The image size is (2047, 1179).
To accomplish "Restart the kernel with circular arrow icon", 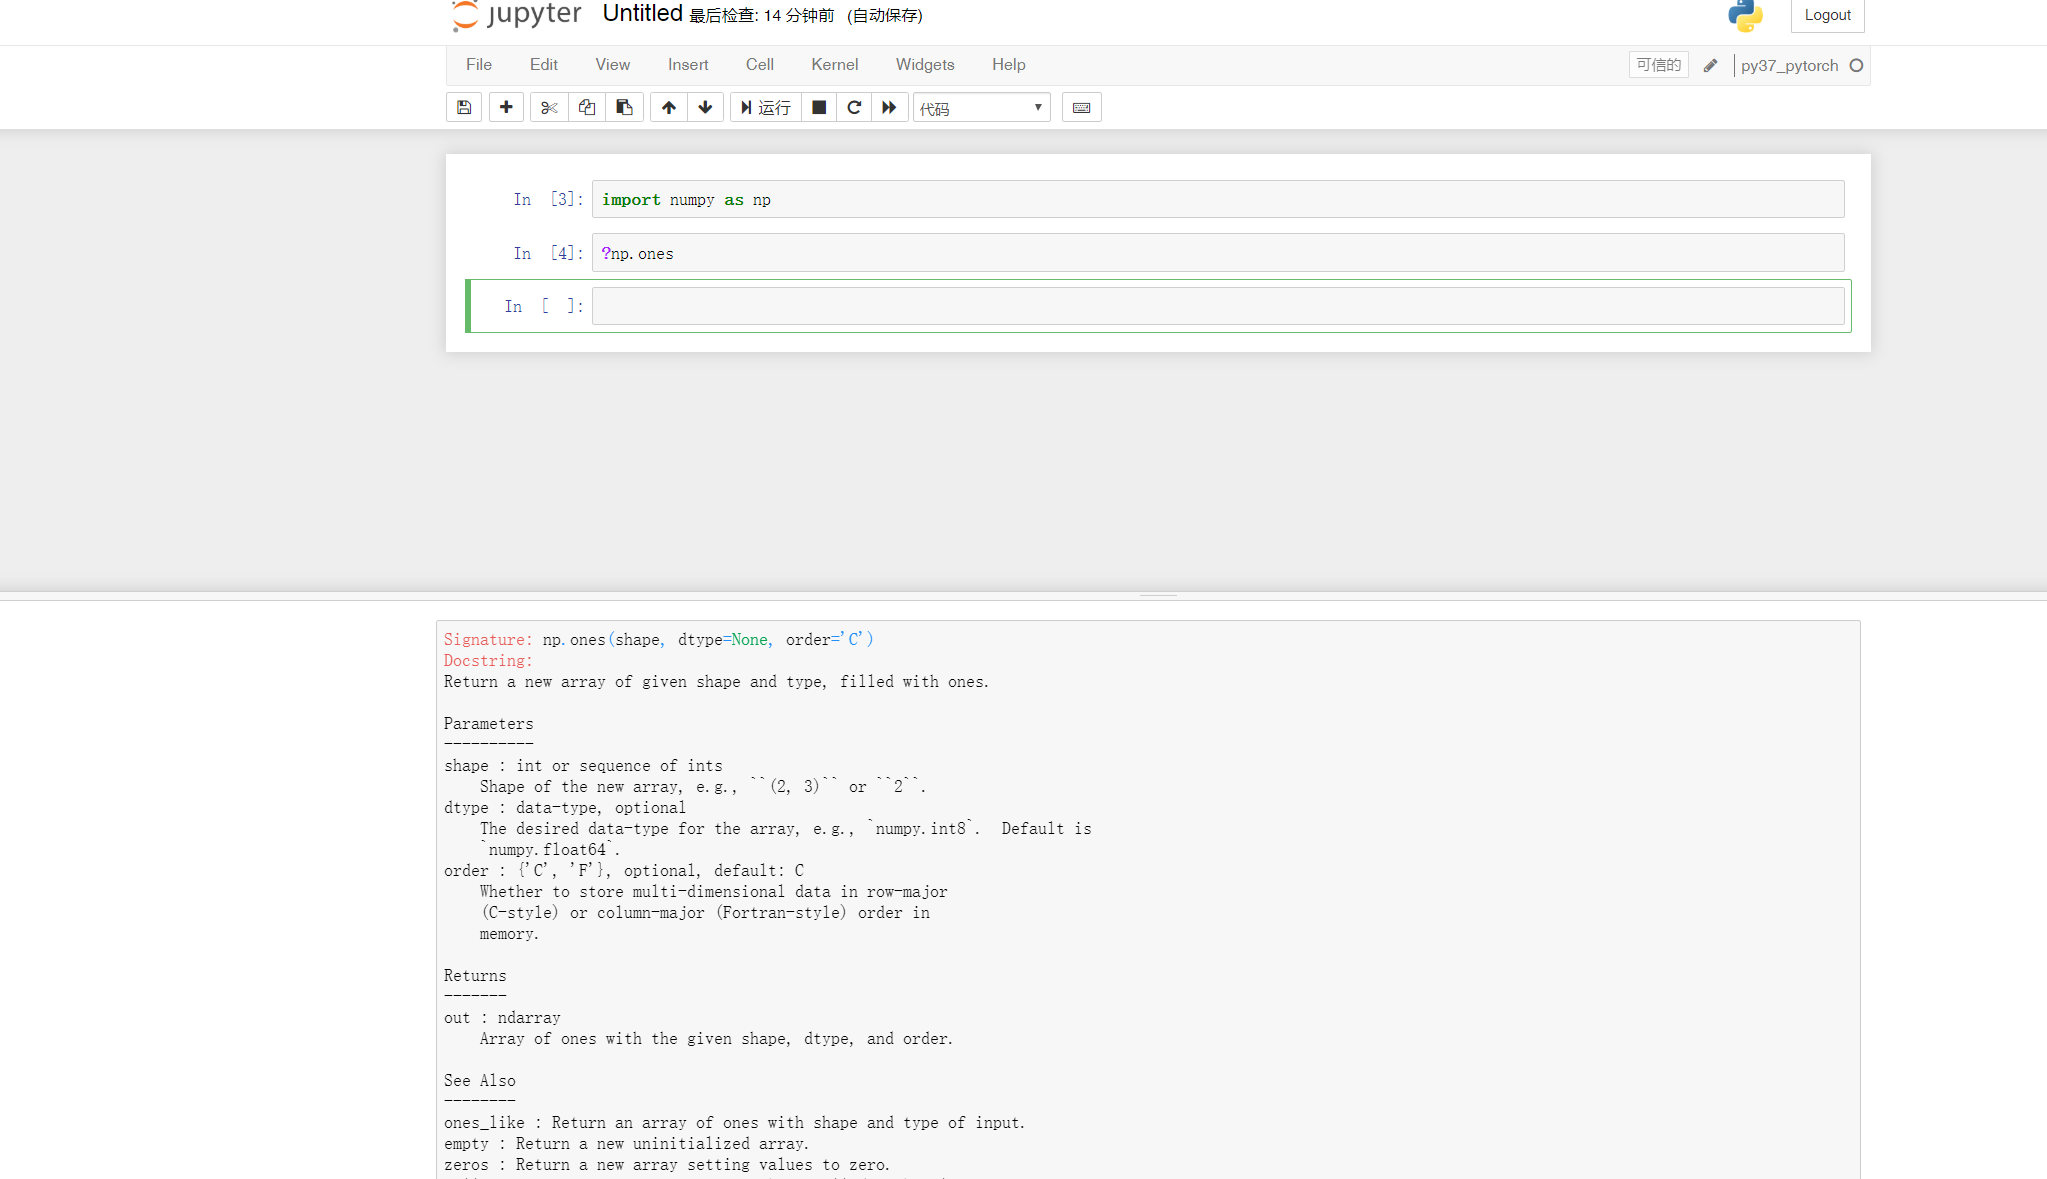I will coord(854,107).
